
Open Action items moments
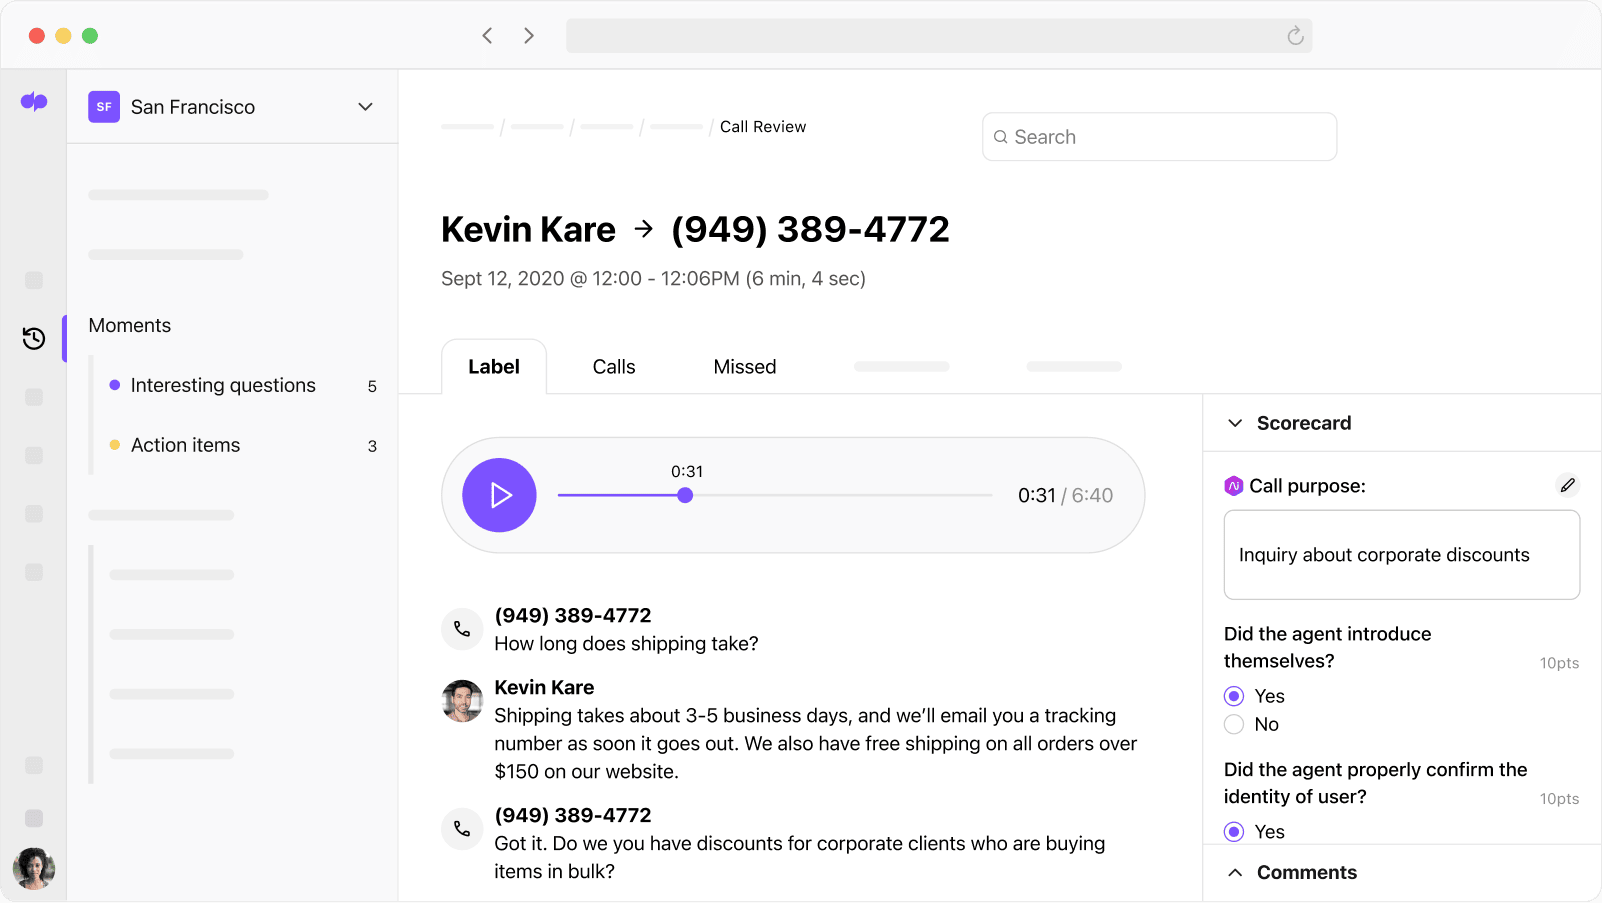point(186,446)
